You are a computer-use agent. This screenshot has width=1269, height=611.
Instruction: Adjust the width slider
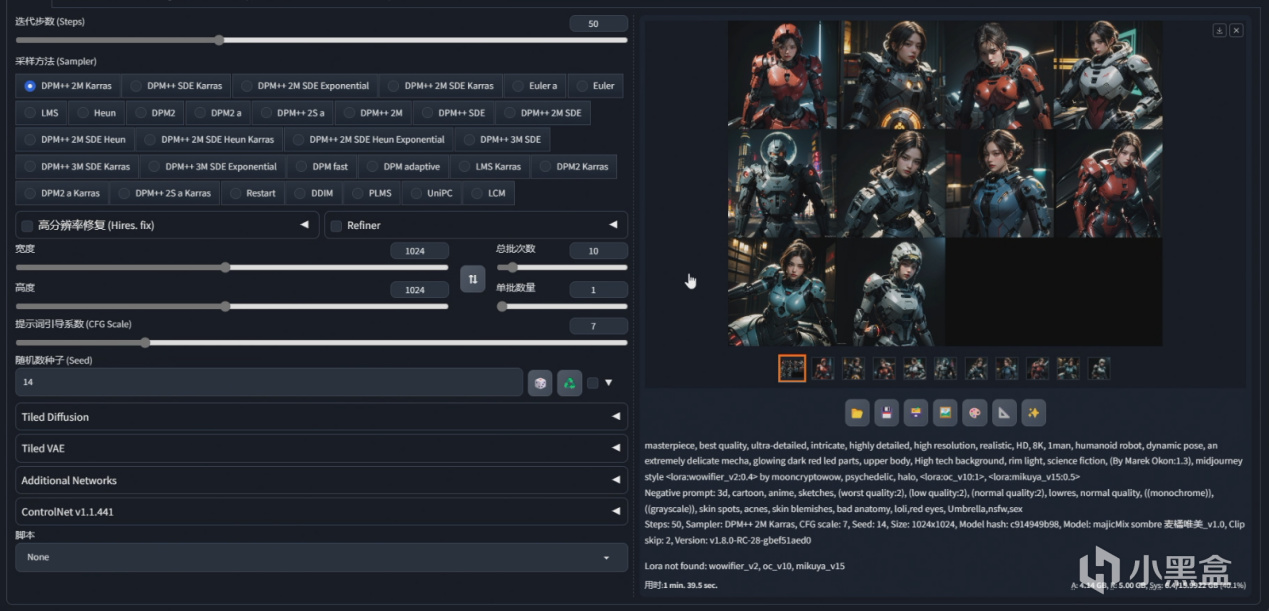click(x=232, y=267)
